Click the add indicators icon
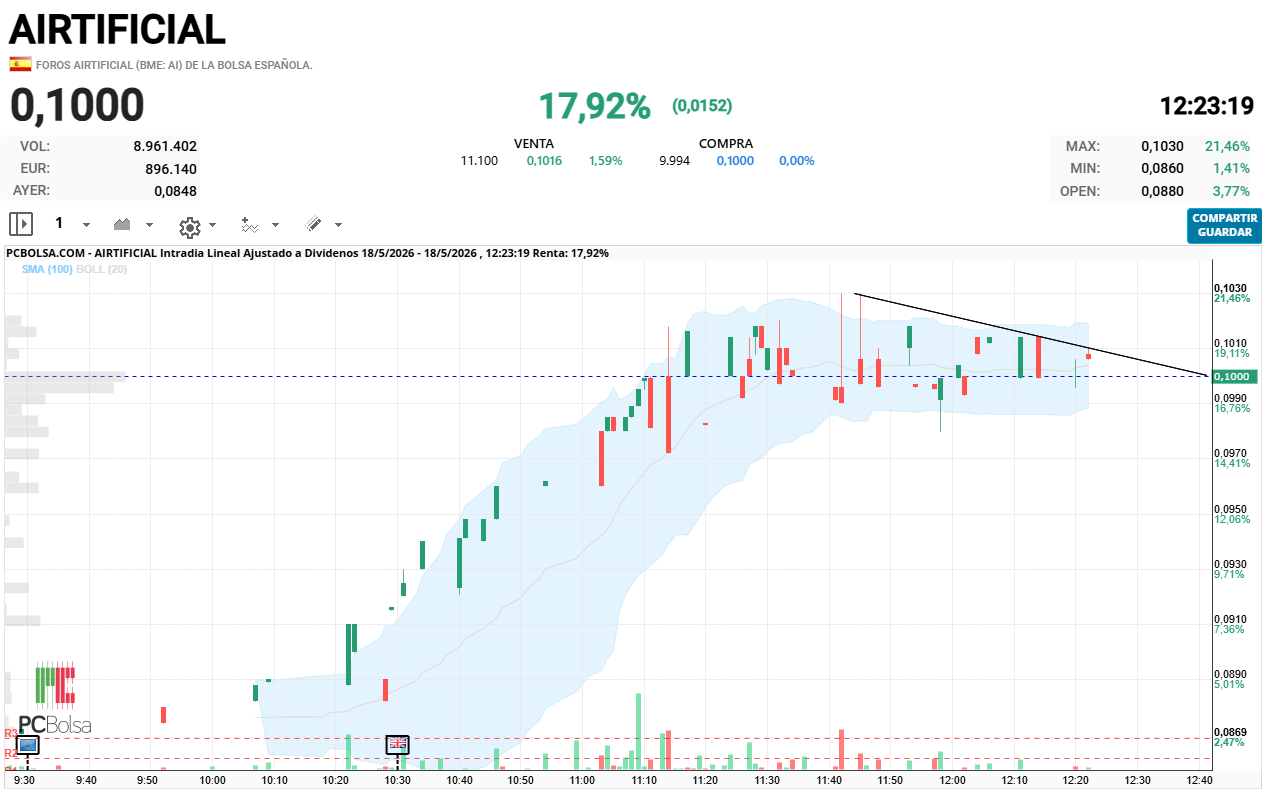 250,225
